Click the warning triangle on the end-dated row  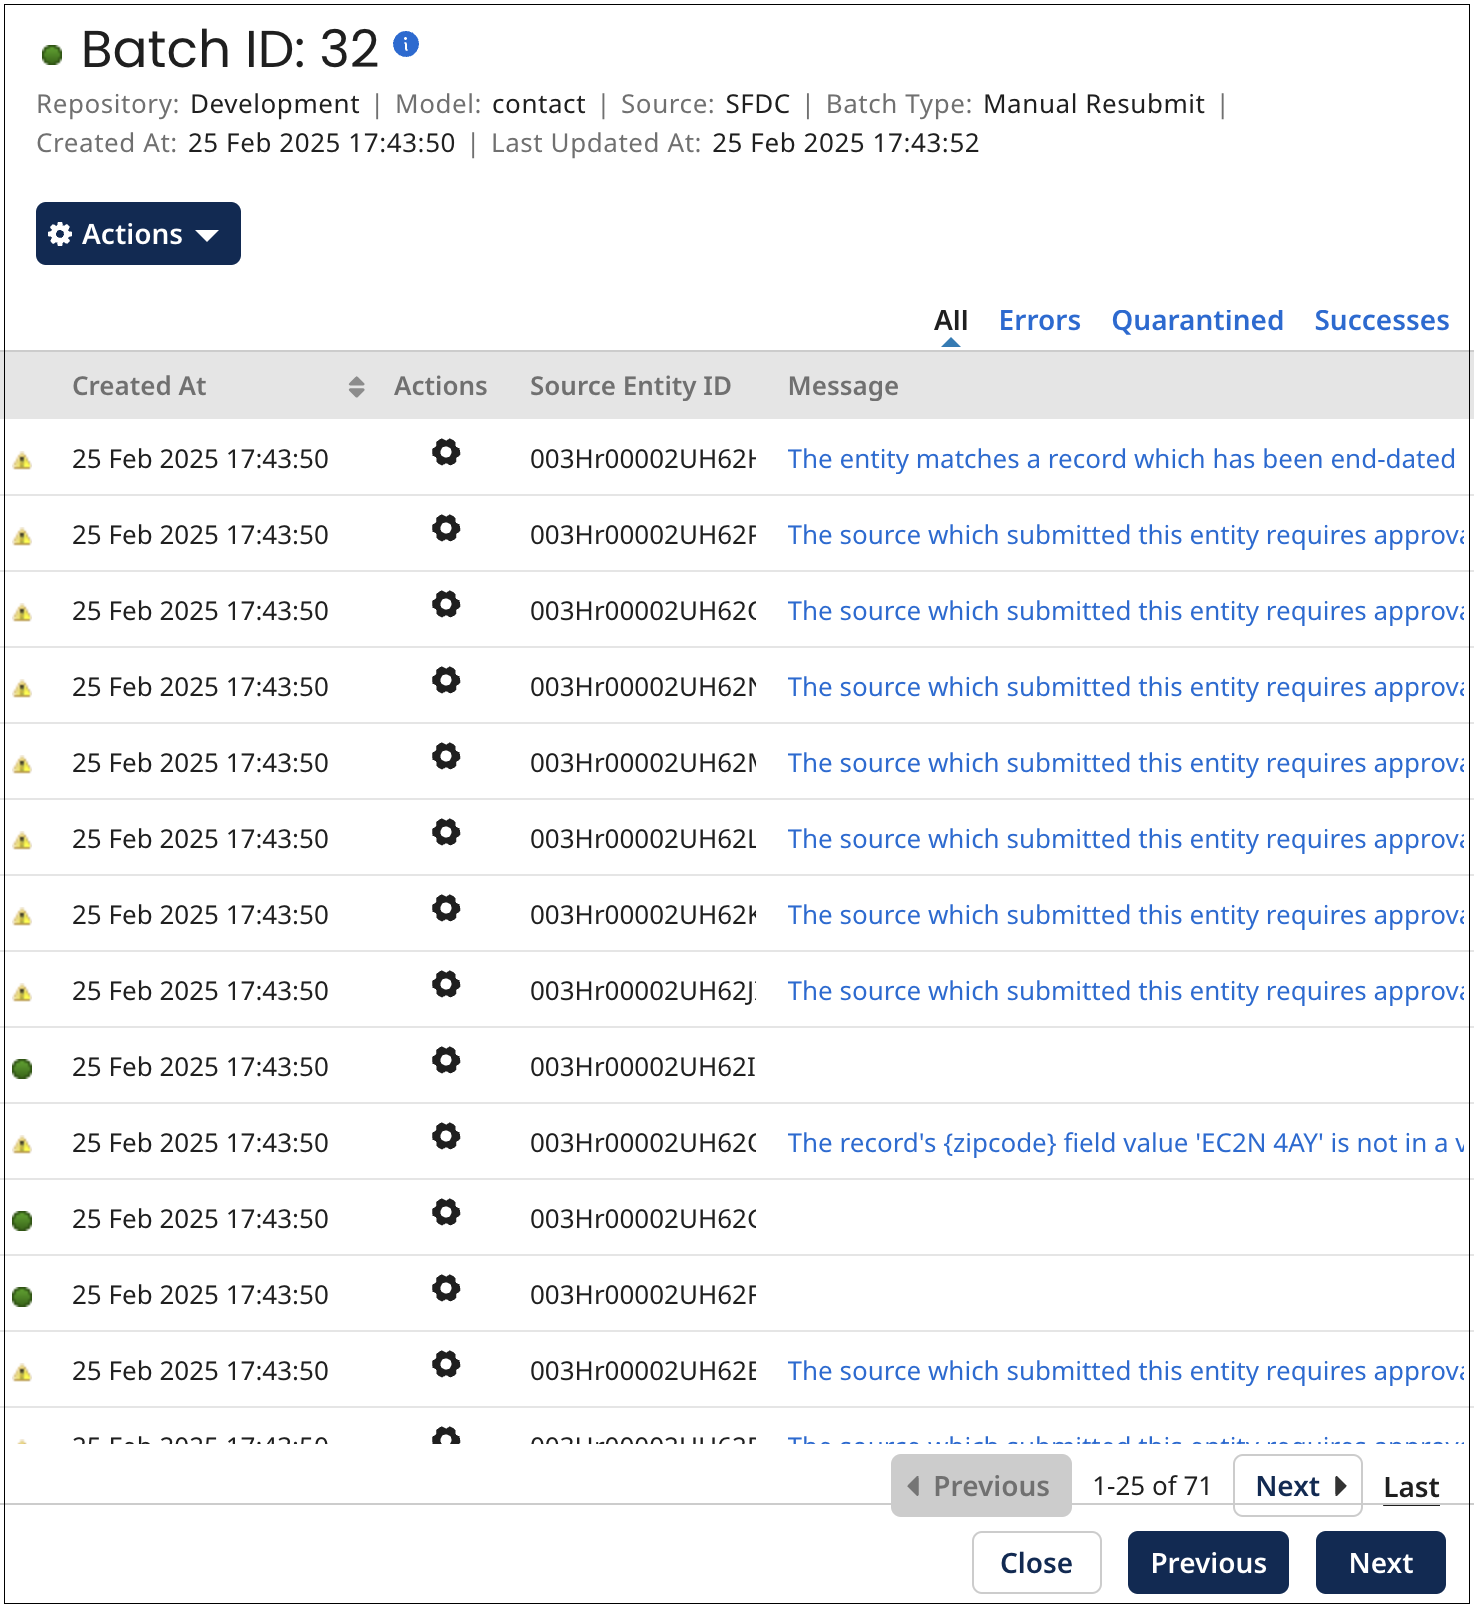(22, 461)
